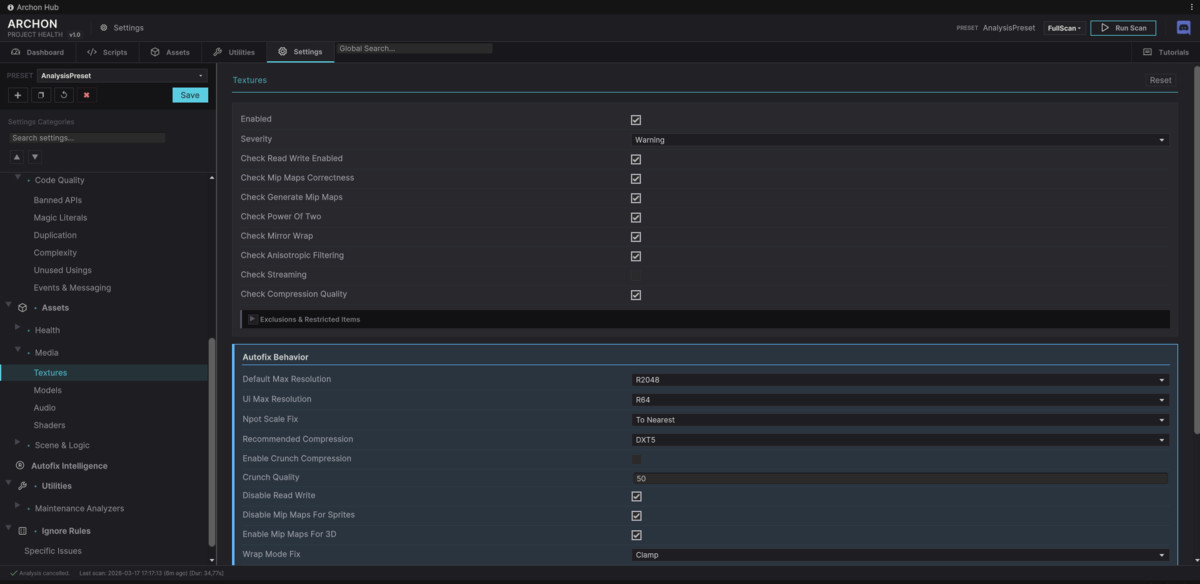Click the cube icon beside Assets in the tree

[x=22, y=308]
